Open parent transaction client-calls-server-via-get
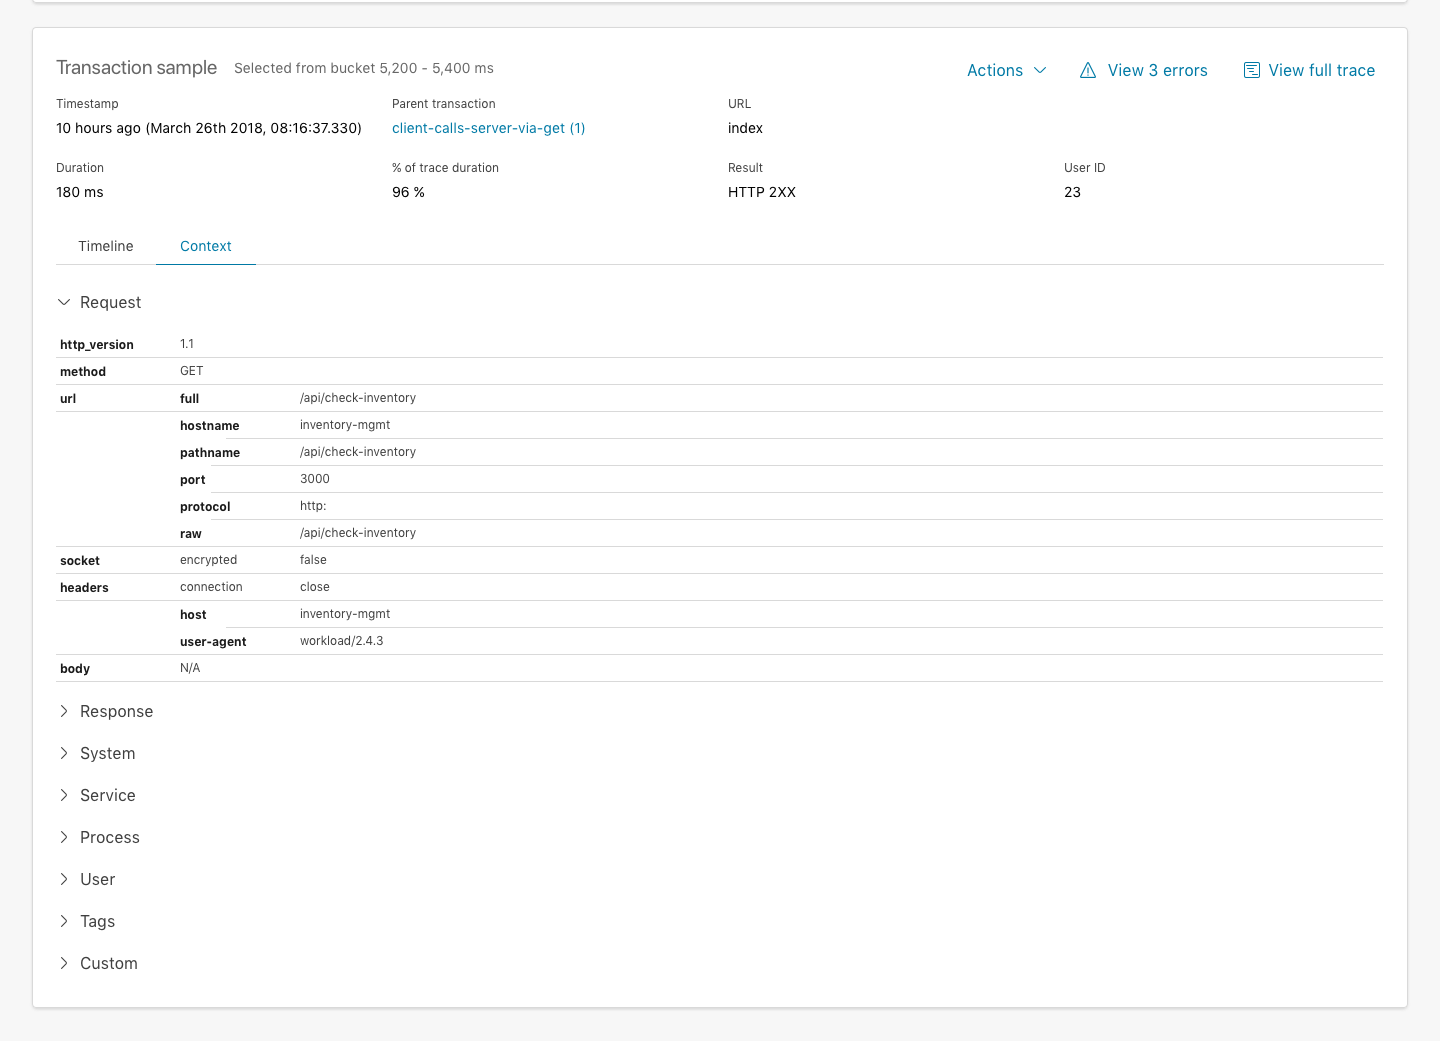1440x1041 pixels. 488,128
